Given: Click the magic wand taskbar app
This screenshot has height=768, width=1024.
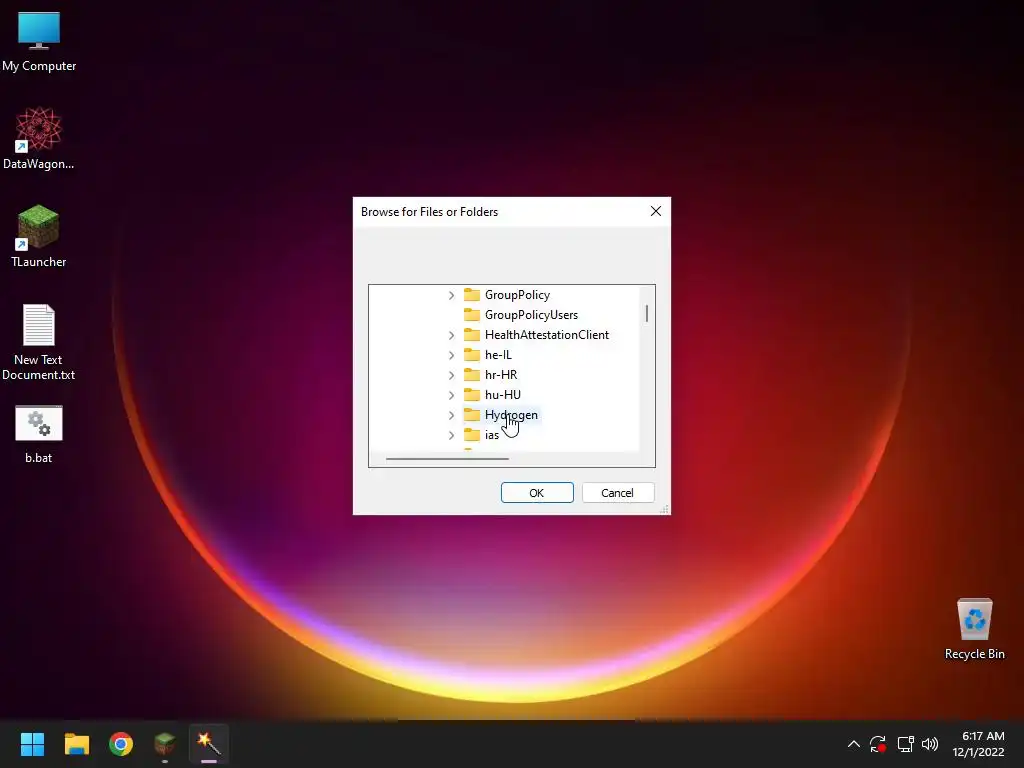Looking at the screenshot, I should pyautogui.click(x=209, y=744).
